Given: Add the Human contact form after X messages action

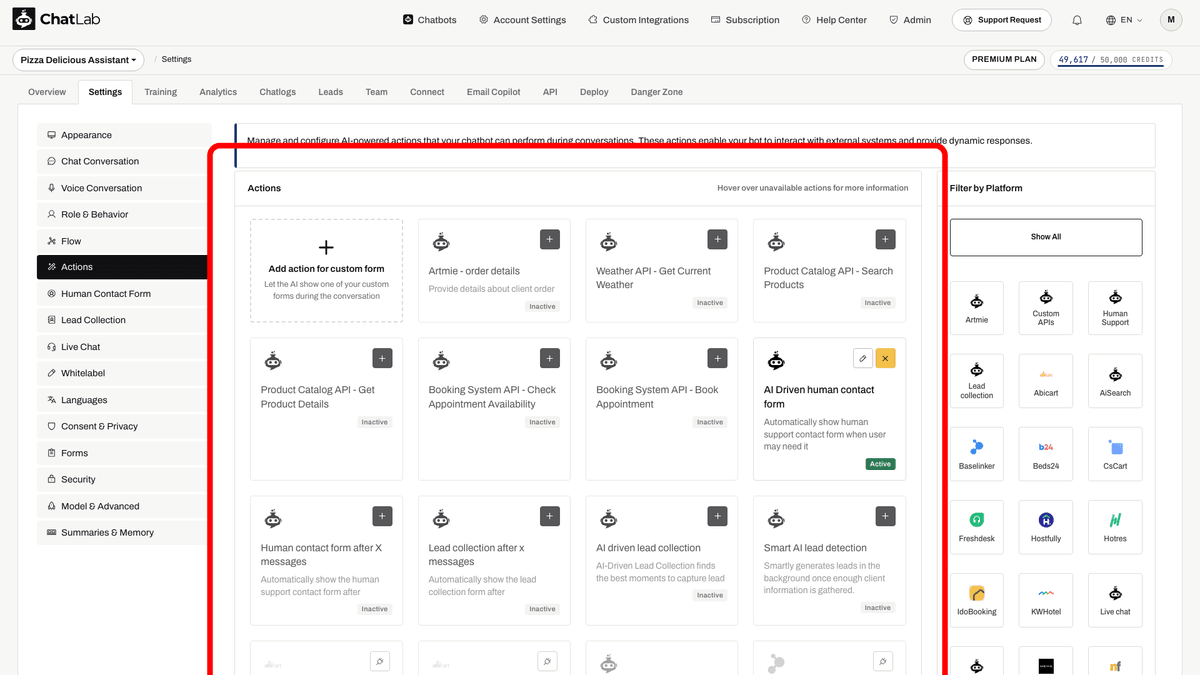Looking at the screenshot, I should [x=382, y=516].
